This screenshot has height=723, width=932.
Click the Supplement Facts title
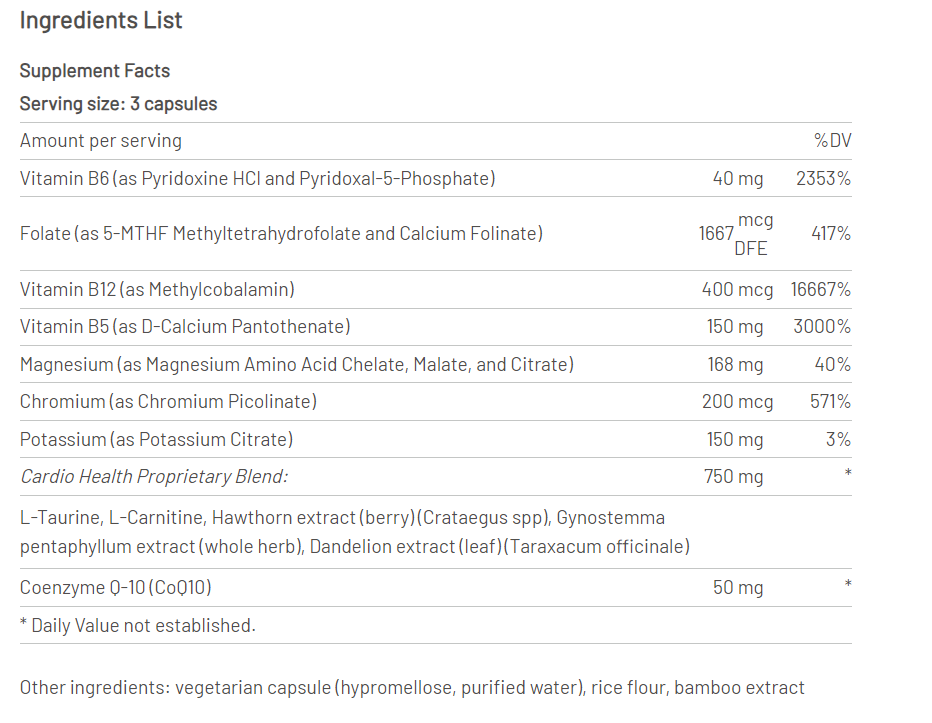pos(95,71)
